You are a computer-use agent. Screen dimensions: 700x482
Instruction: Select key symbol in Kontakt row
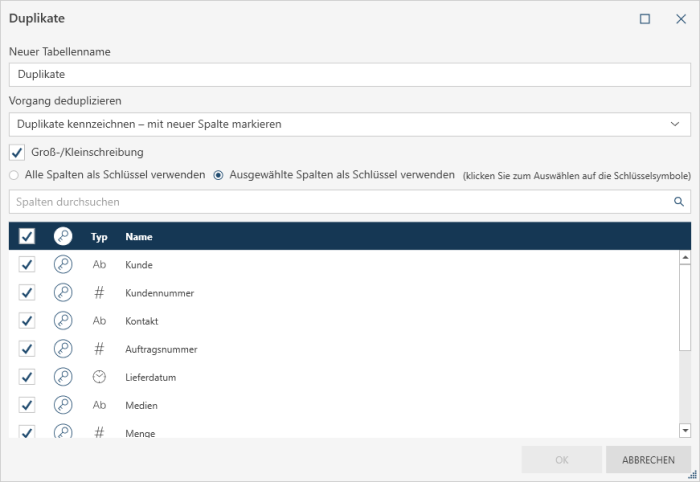pyautogui.click(x=63, y=321)
